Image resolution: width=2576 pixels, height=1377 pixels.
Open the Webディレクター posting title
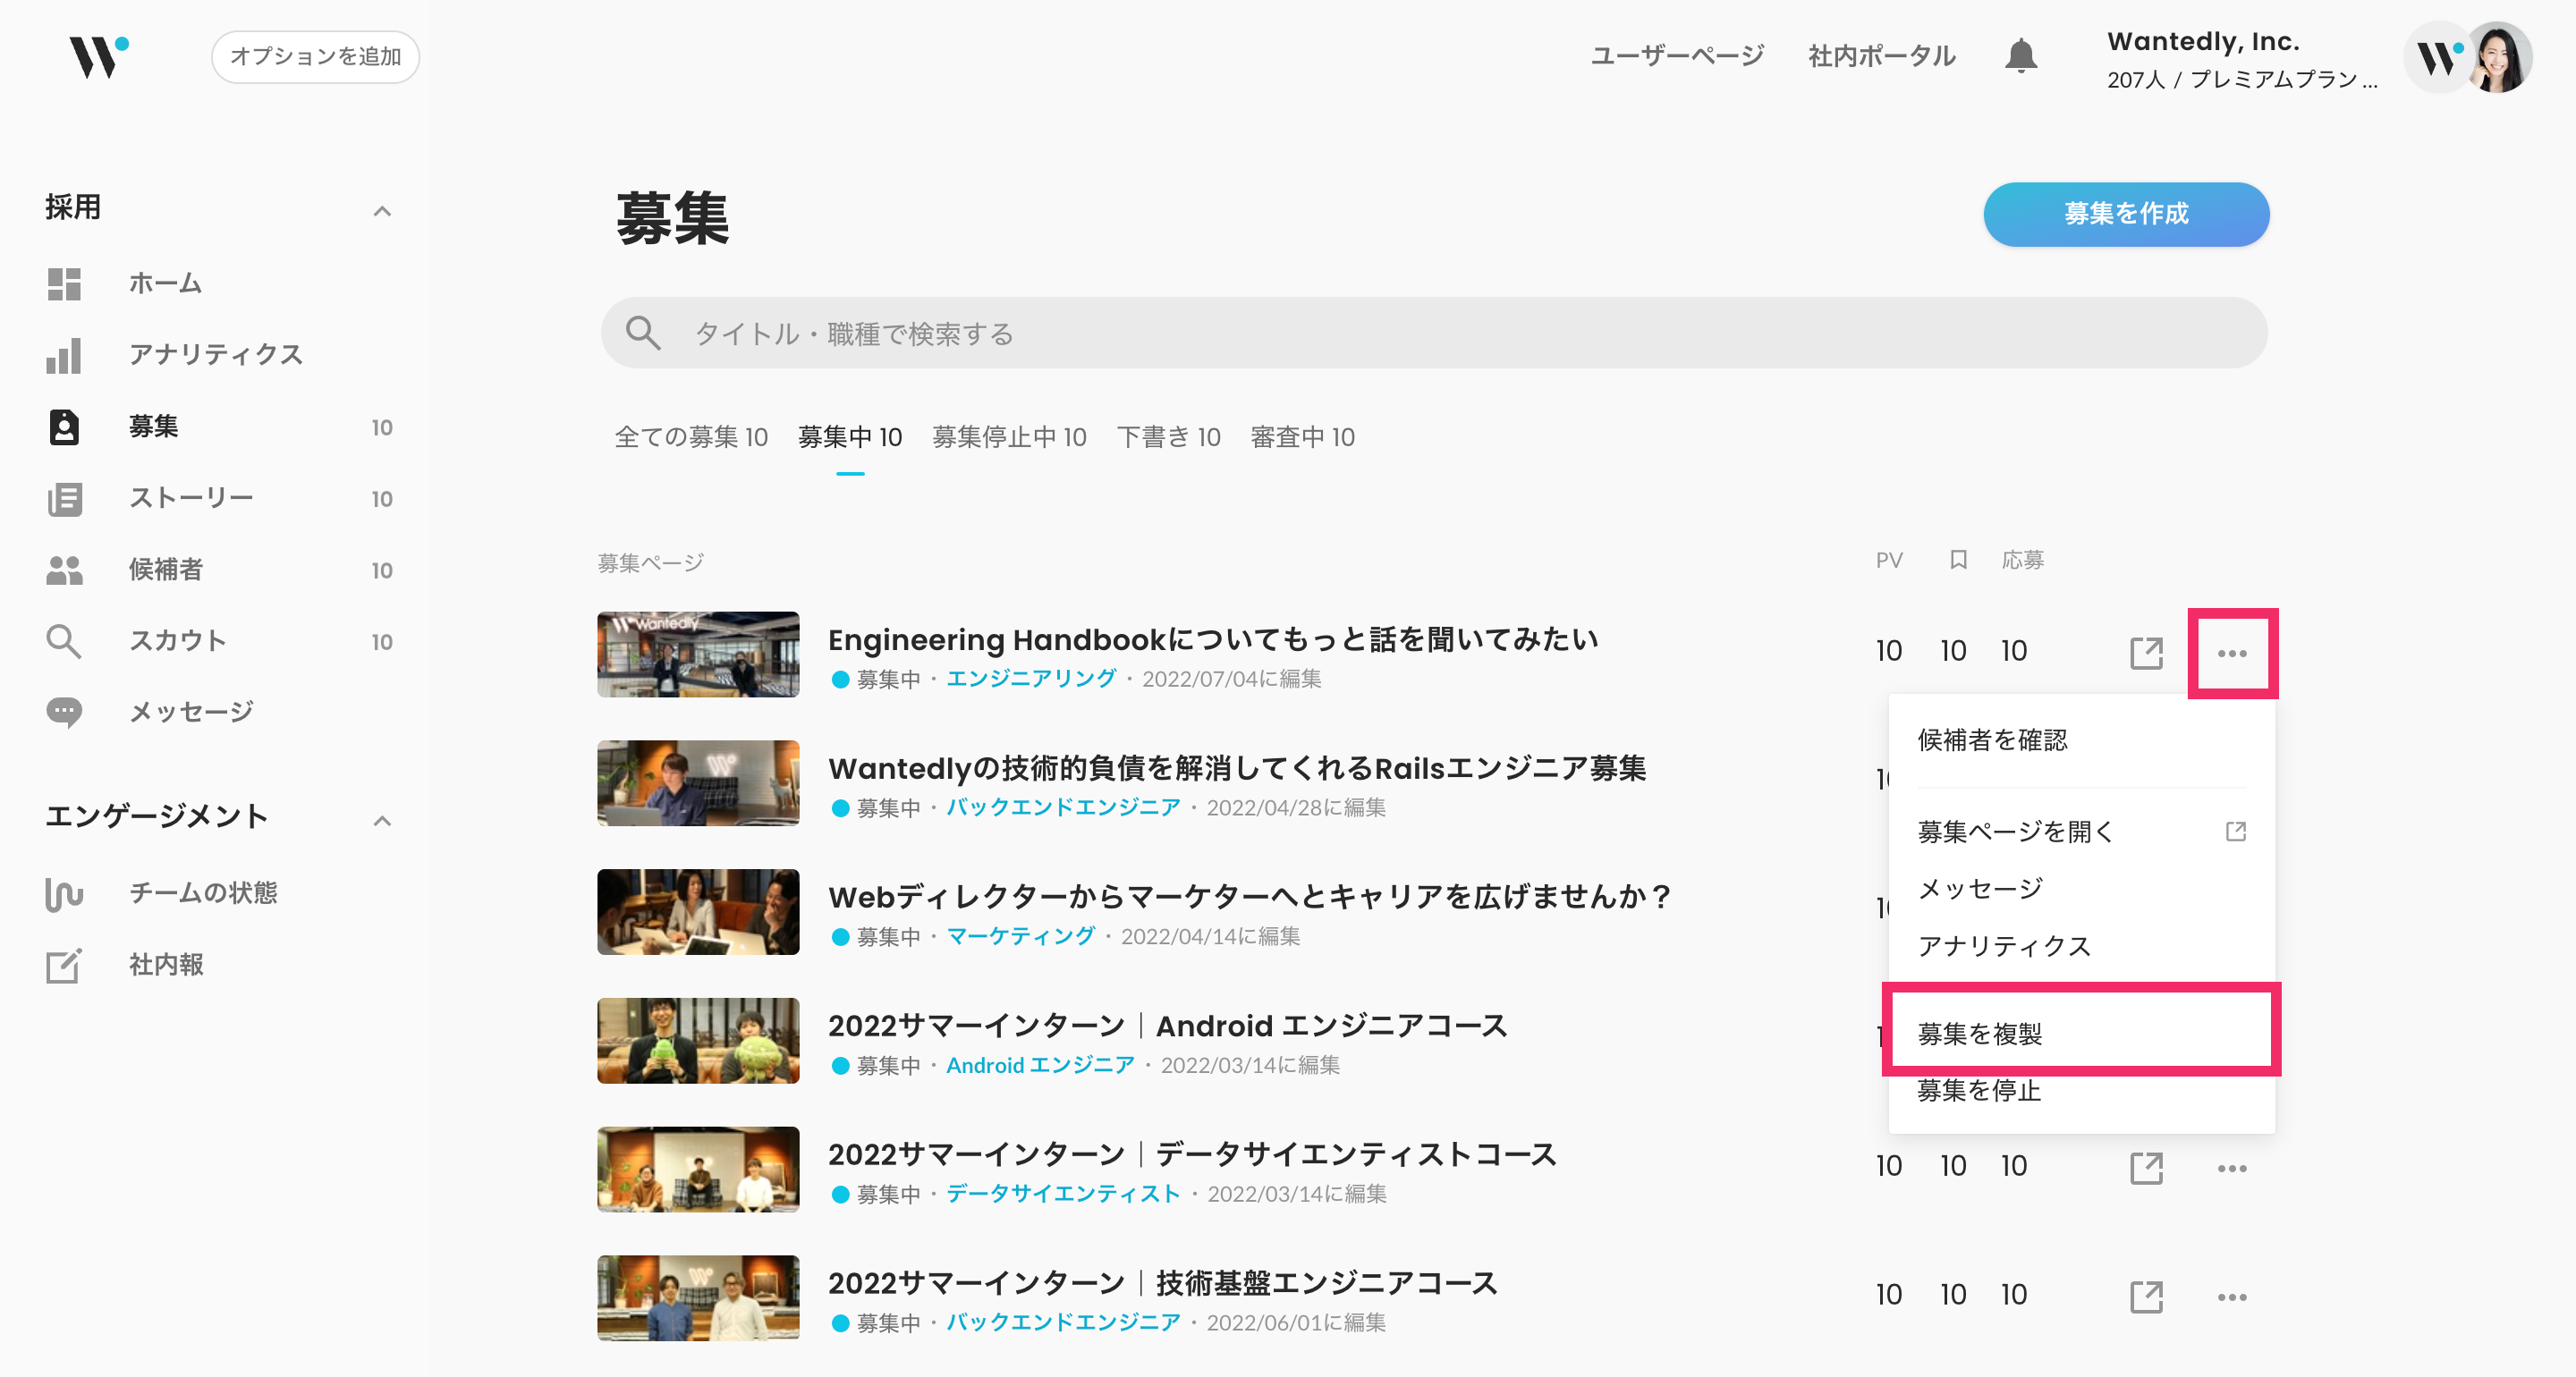[1249, 896]
